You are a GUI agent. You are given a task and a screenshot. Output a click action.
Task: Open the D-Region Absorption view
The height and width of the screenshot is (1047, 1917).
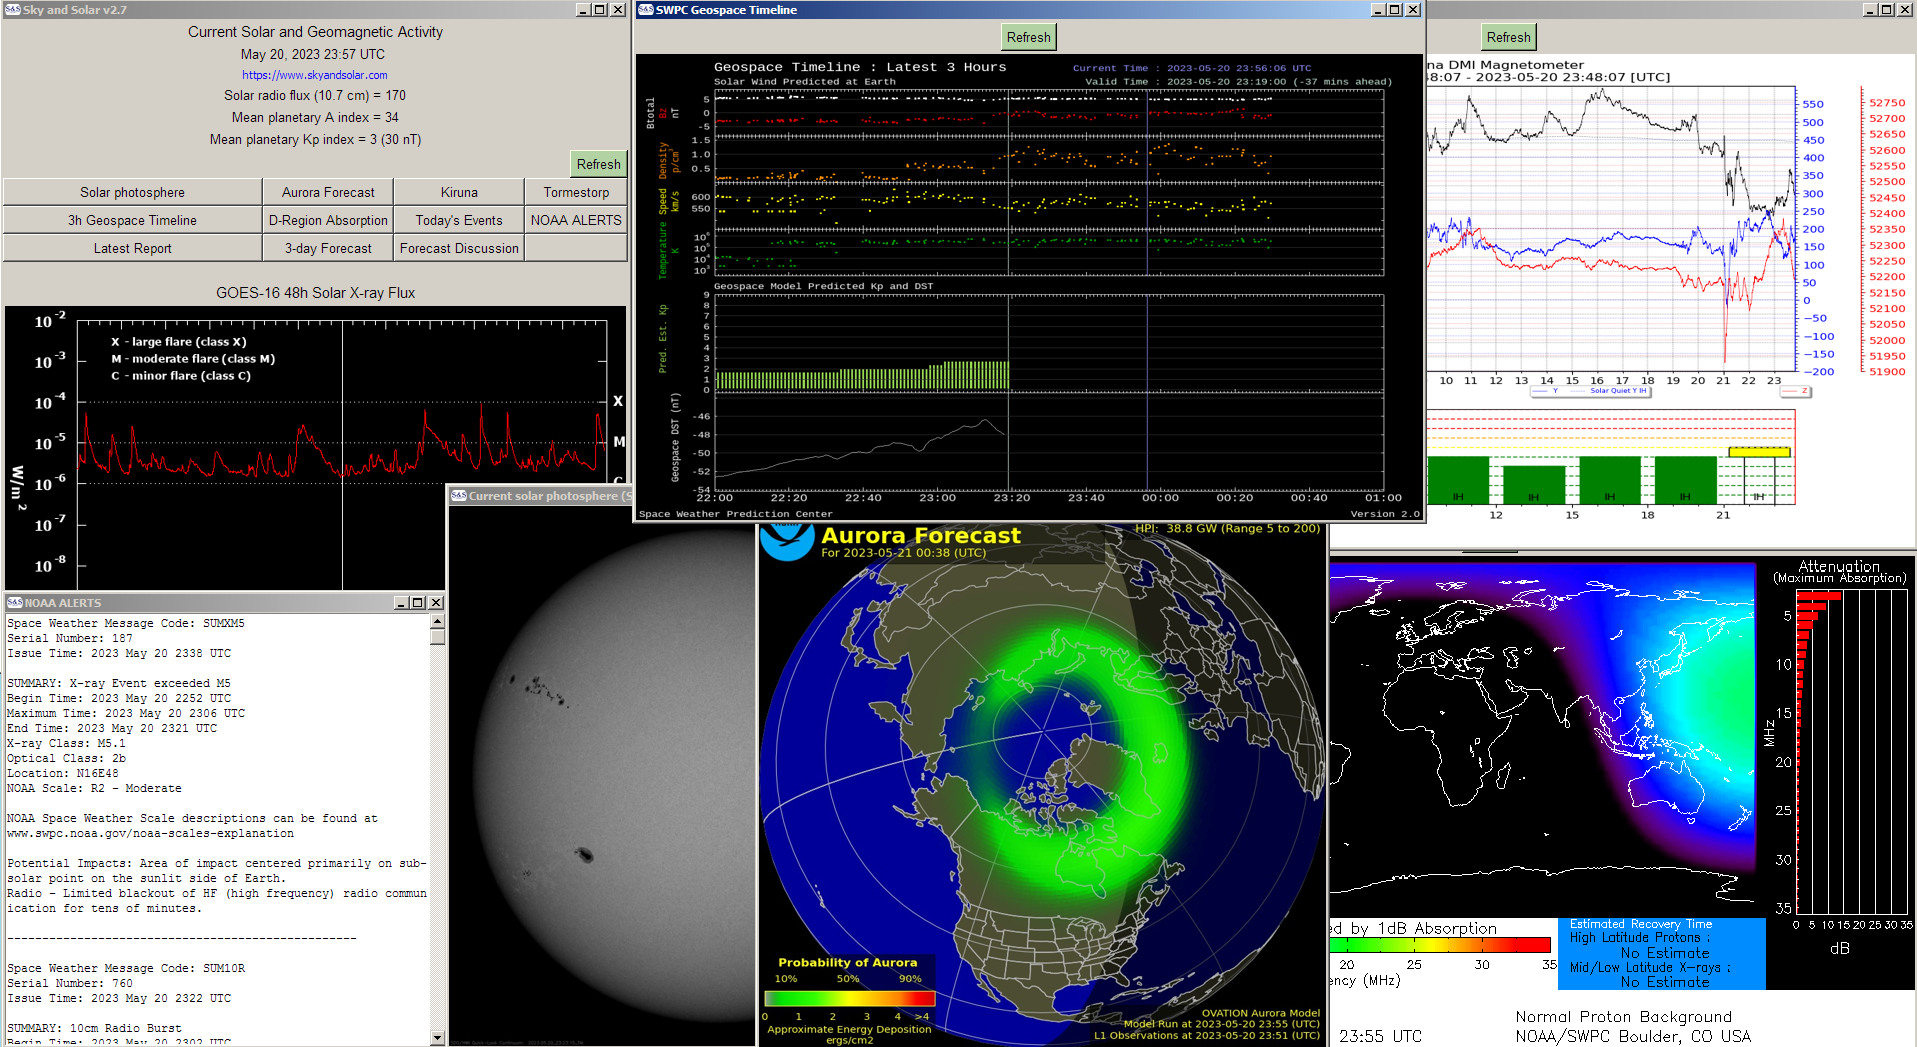pos(328,220)
